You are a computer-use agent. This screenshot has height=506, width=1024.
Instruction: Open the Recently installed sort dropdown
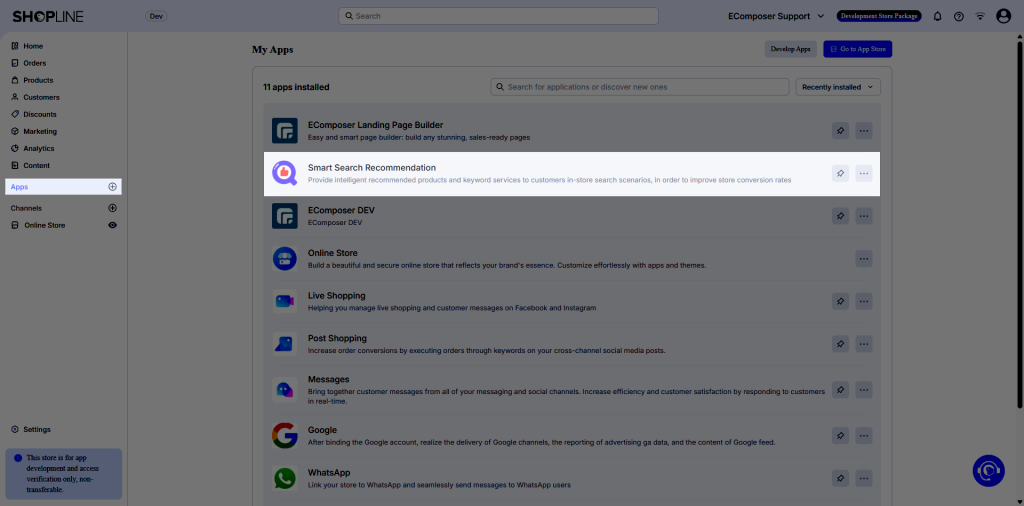(x=838, y=87)
